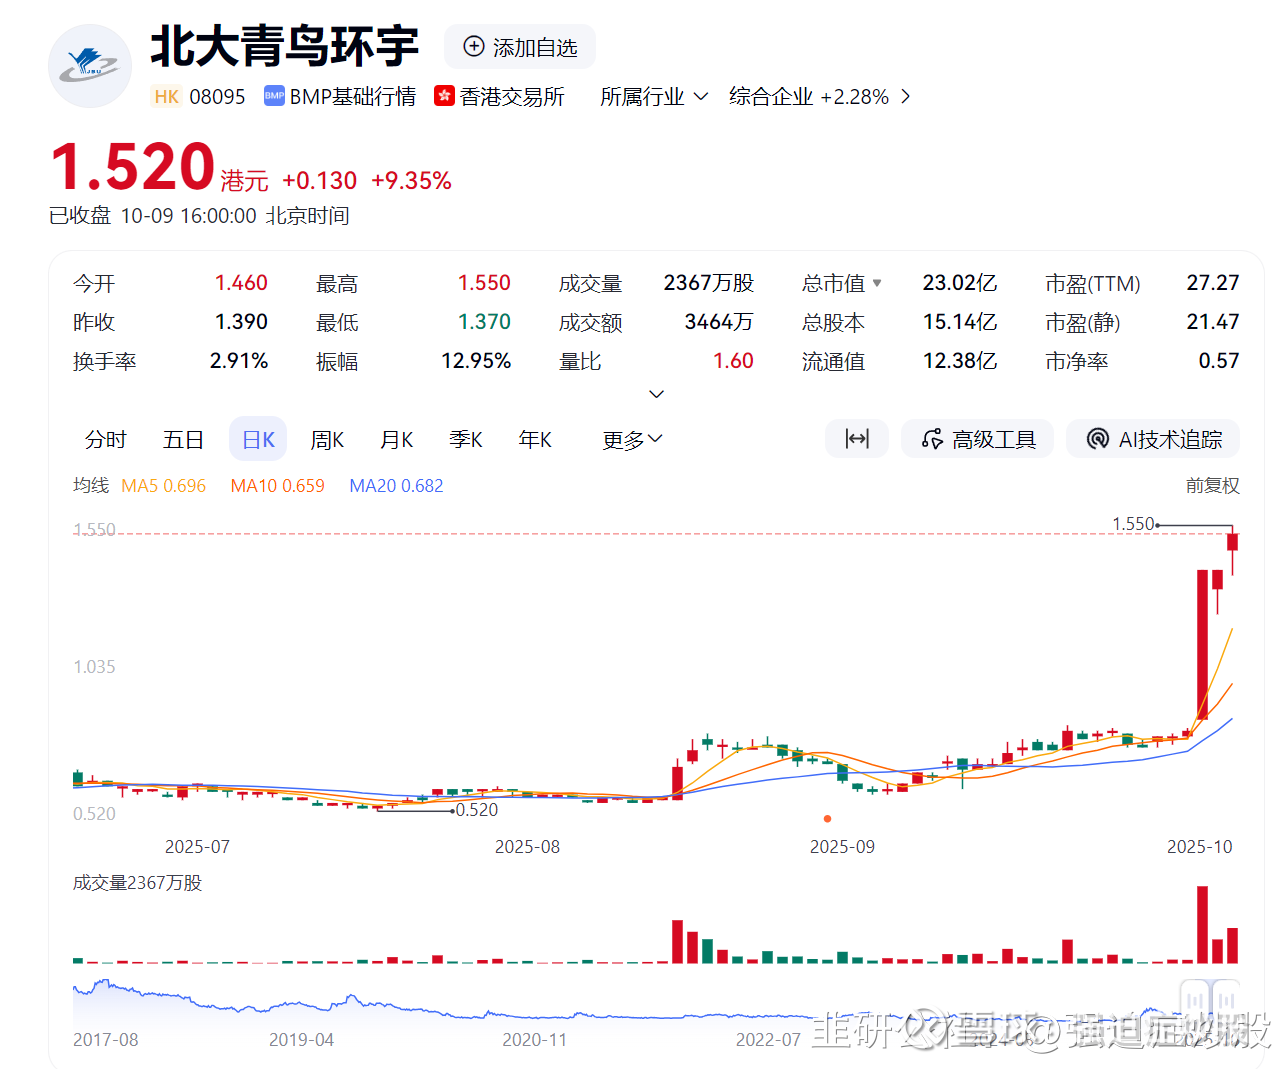
Task: Select the 周K chart tab
Action: tap(327, 439)
